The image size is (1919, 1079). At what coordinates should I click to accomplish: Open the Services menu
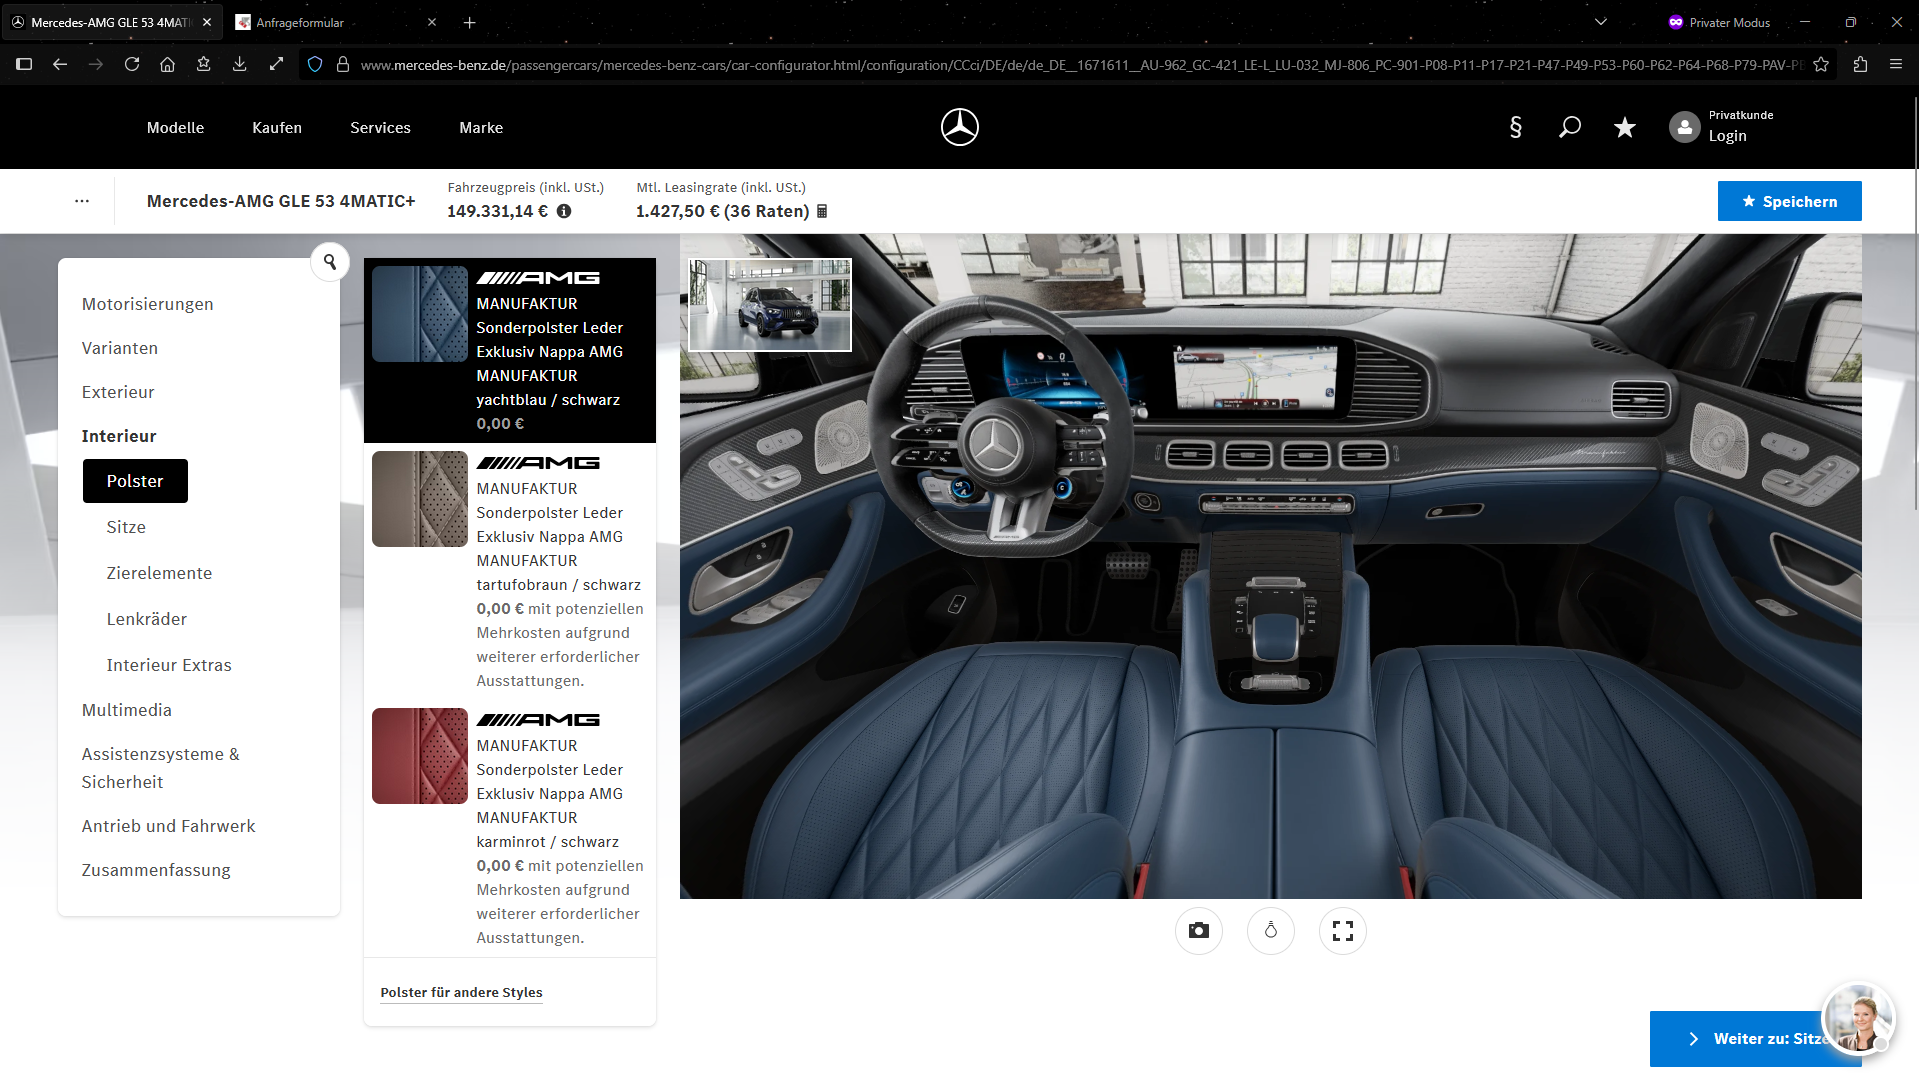coord(380,127)
